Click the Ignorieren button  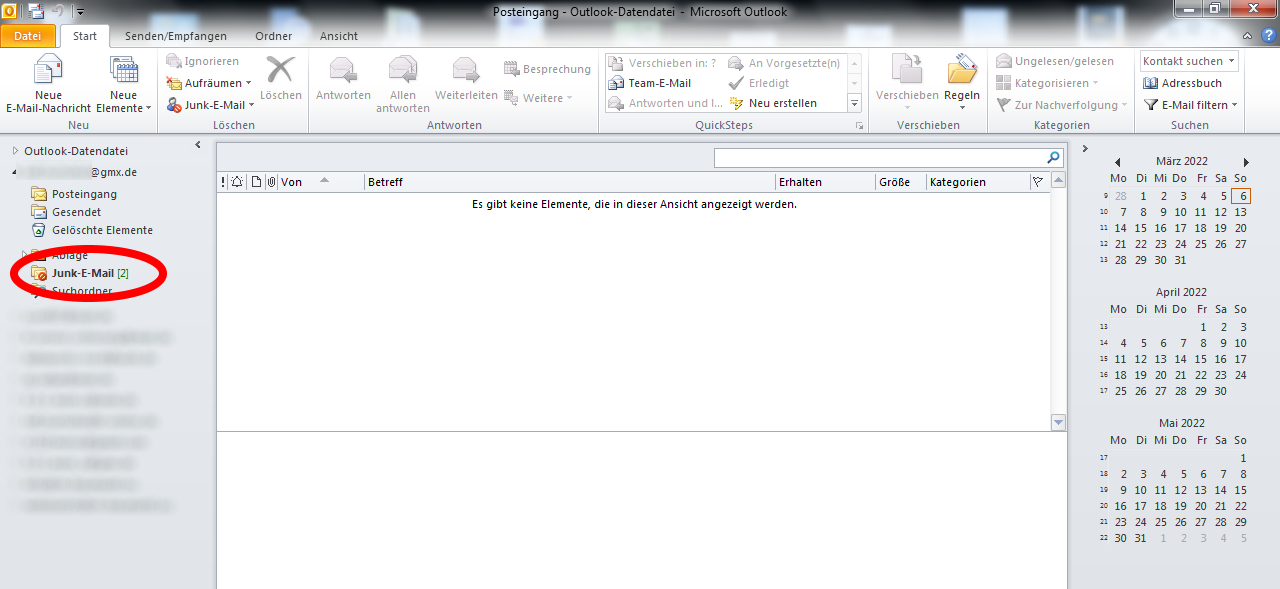coord(203,61)
